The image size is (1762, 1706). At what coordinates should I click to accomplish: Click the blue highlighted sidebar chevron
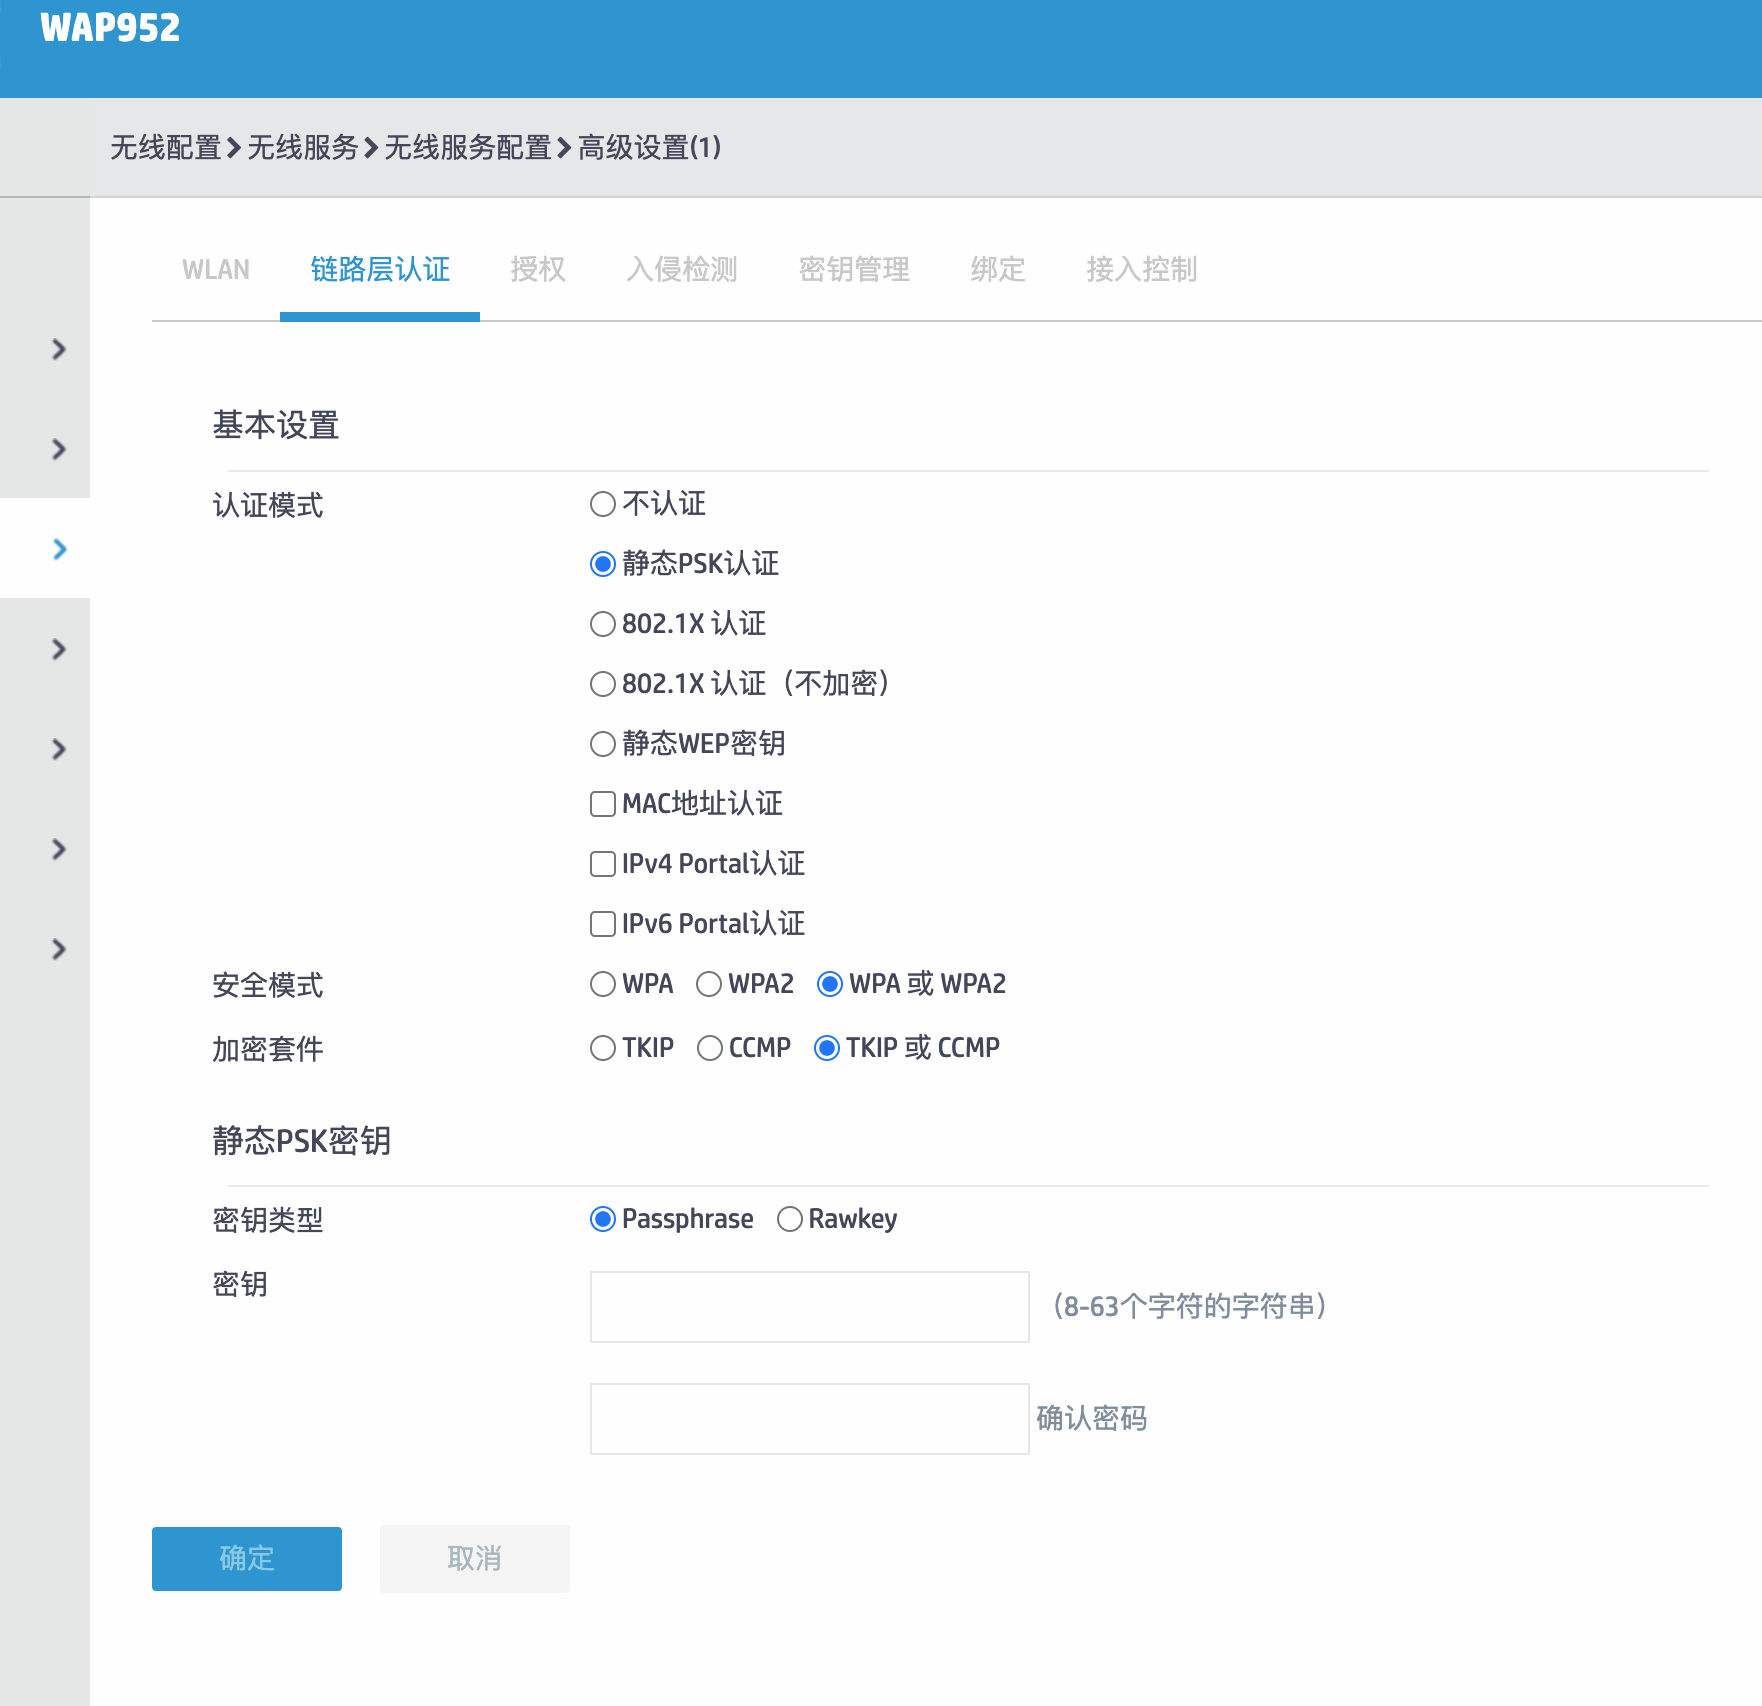[x=59, y=549]
